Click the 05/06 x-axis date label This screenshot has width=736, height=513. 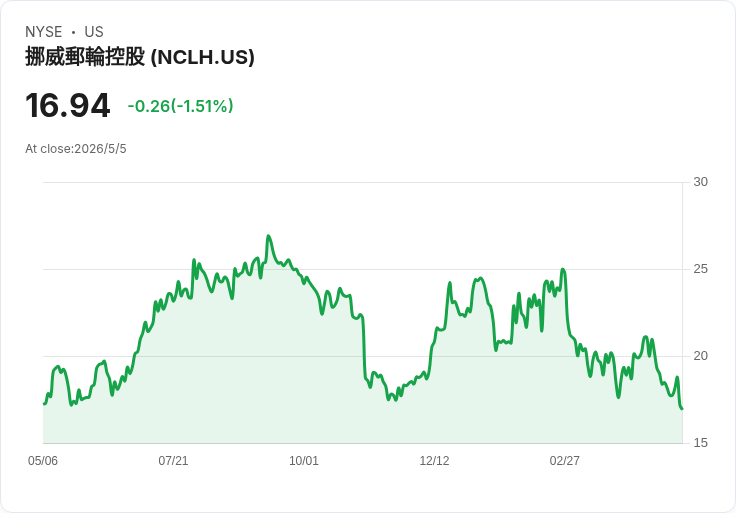pos(43,460)
